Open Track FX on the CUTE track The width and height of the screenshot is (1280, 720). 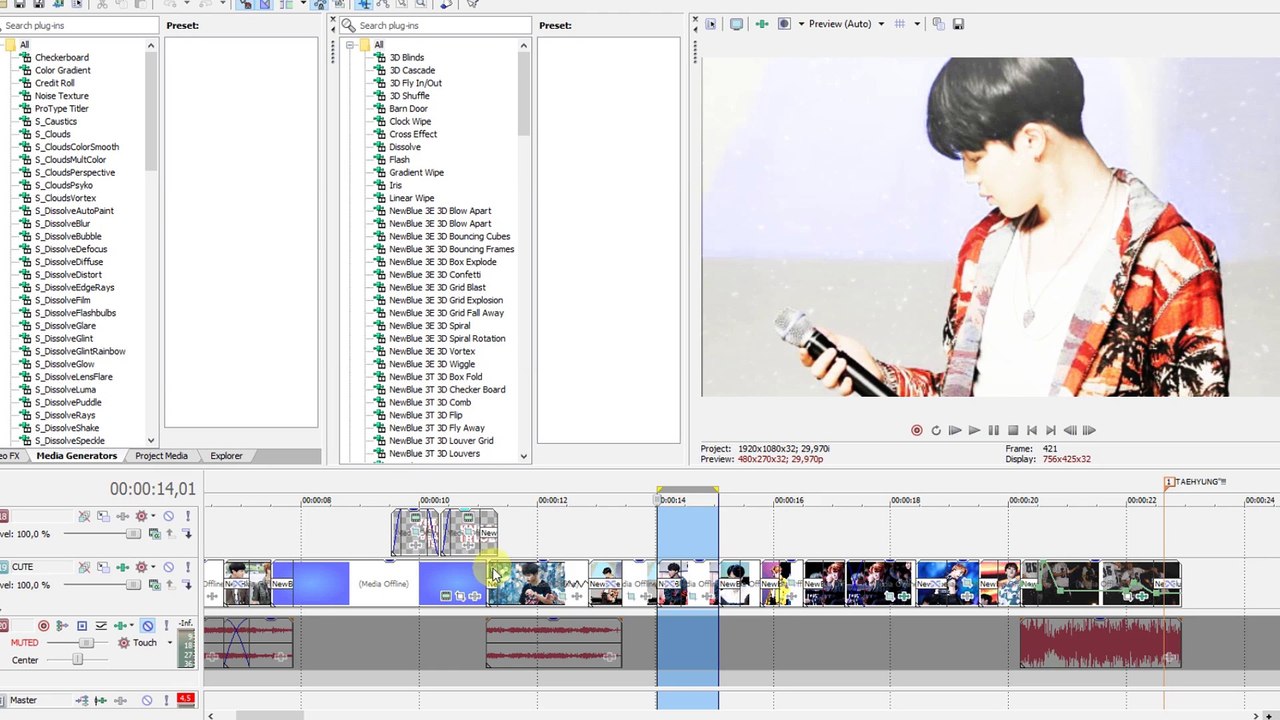click(122, 567)
